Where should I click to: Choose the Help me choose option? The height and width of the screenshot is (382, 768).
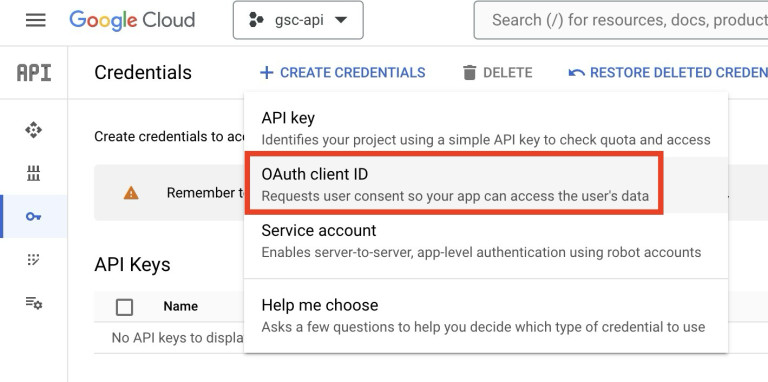(486, 316)
